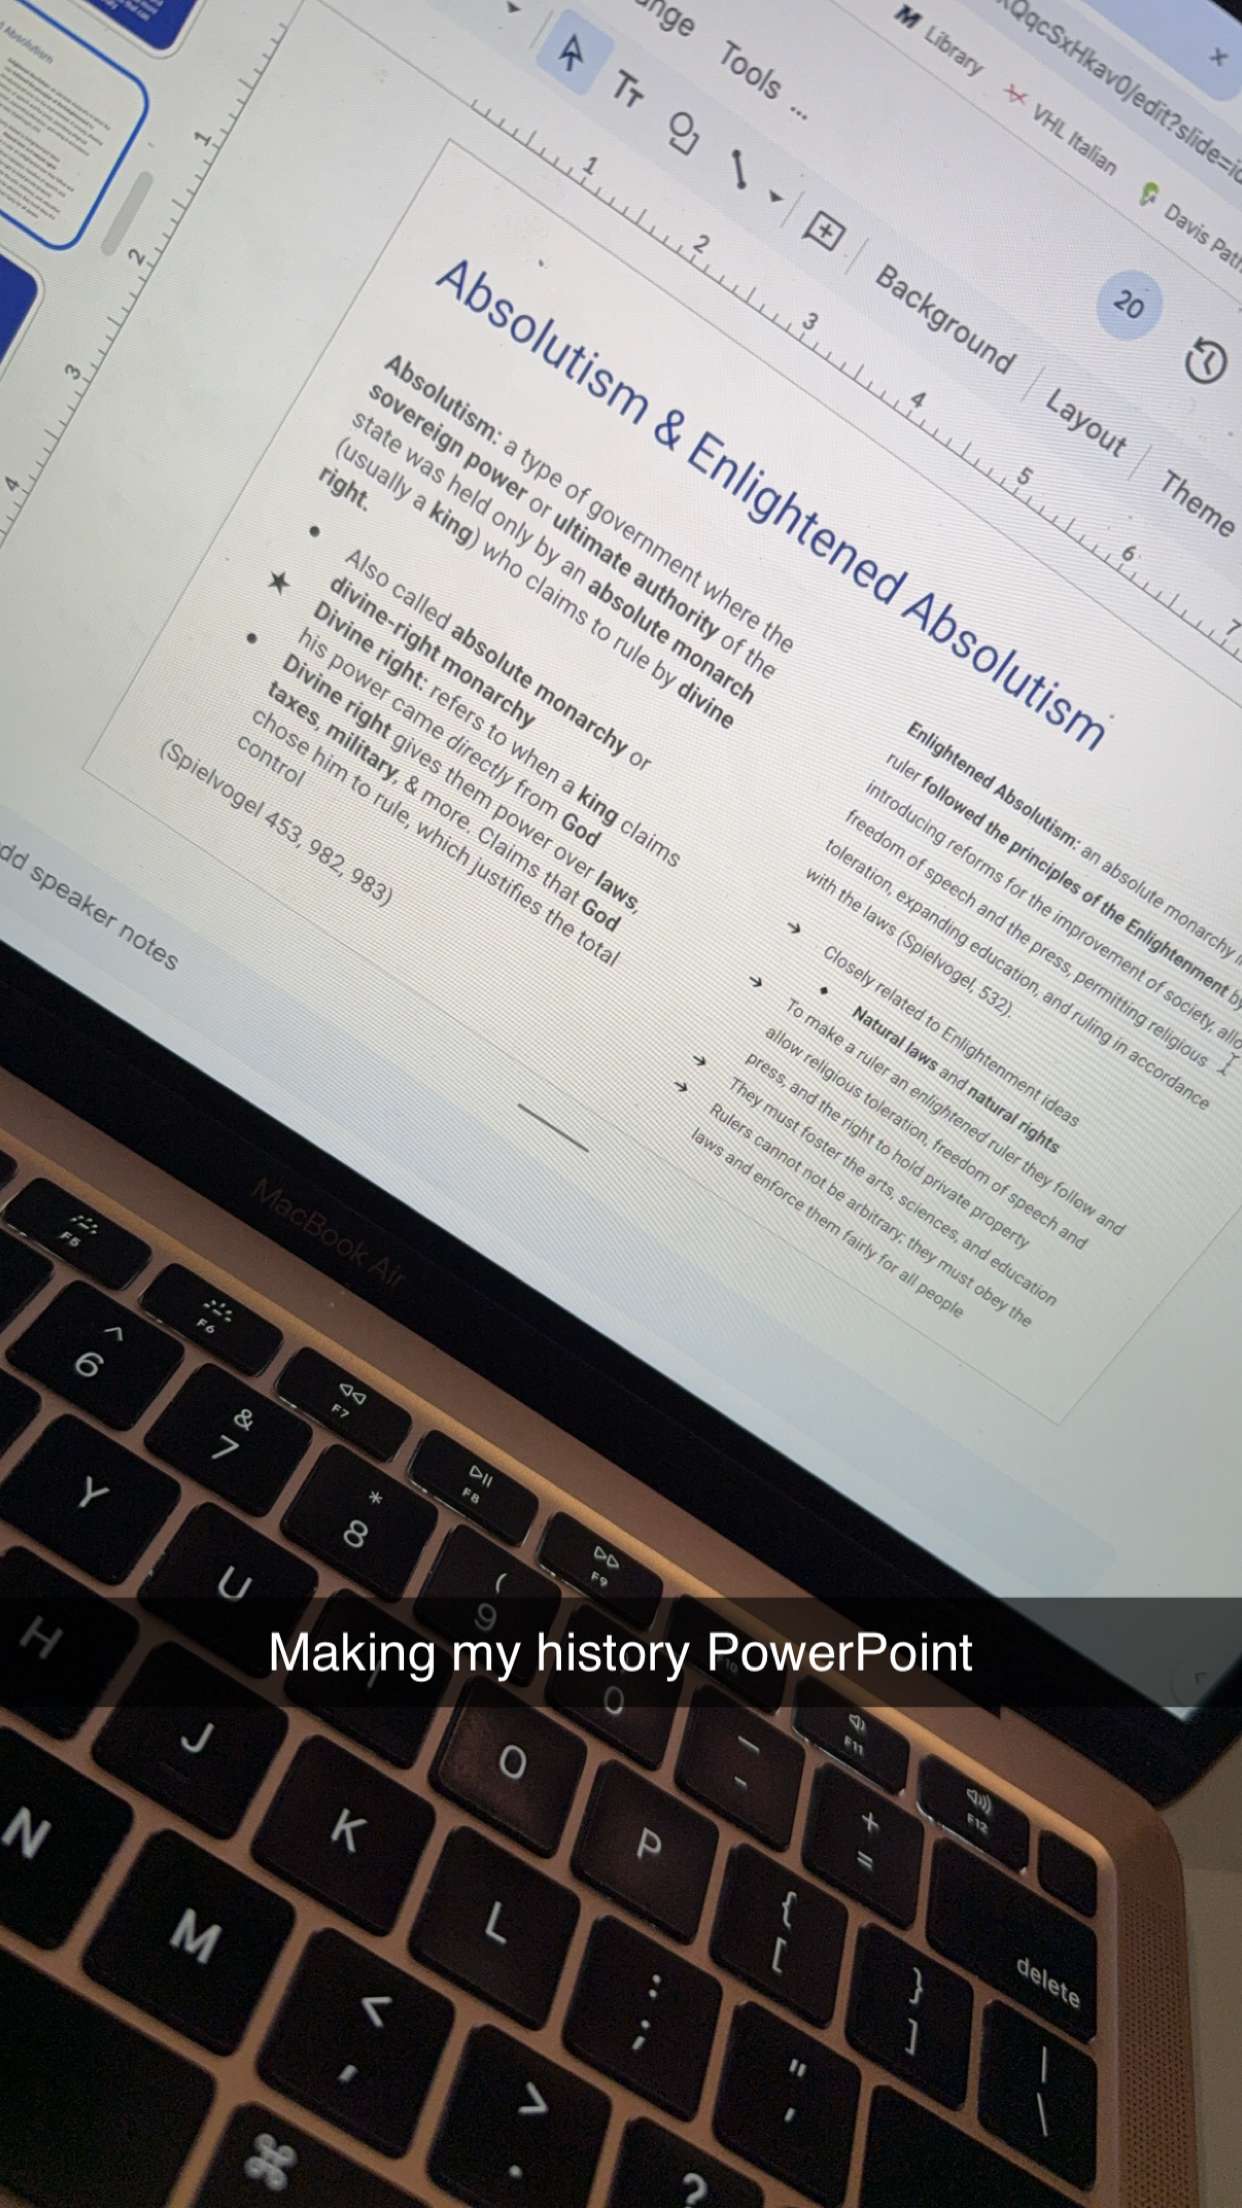Click the collaborator badge showing 20

click(1128, 302)
